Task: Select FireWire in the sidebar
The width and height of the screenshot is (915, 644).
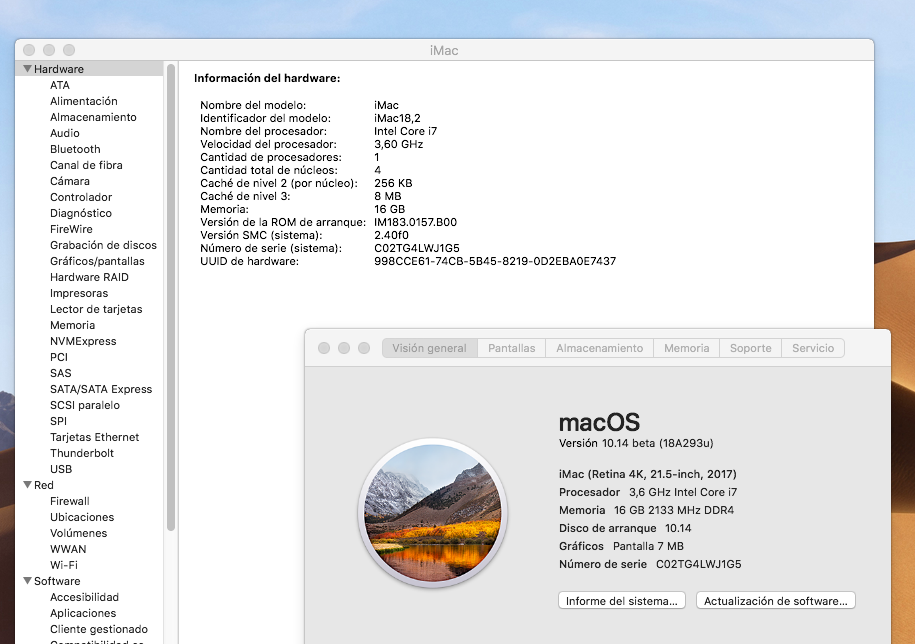Action: click(x=71, y=229)
